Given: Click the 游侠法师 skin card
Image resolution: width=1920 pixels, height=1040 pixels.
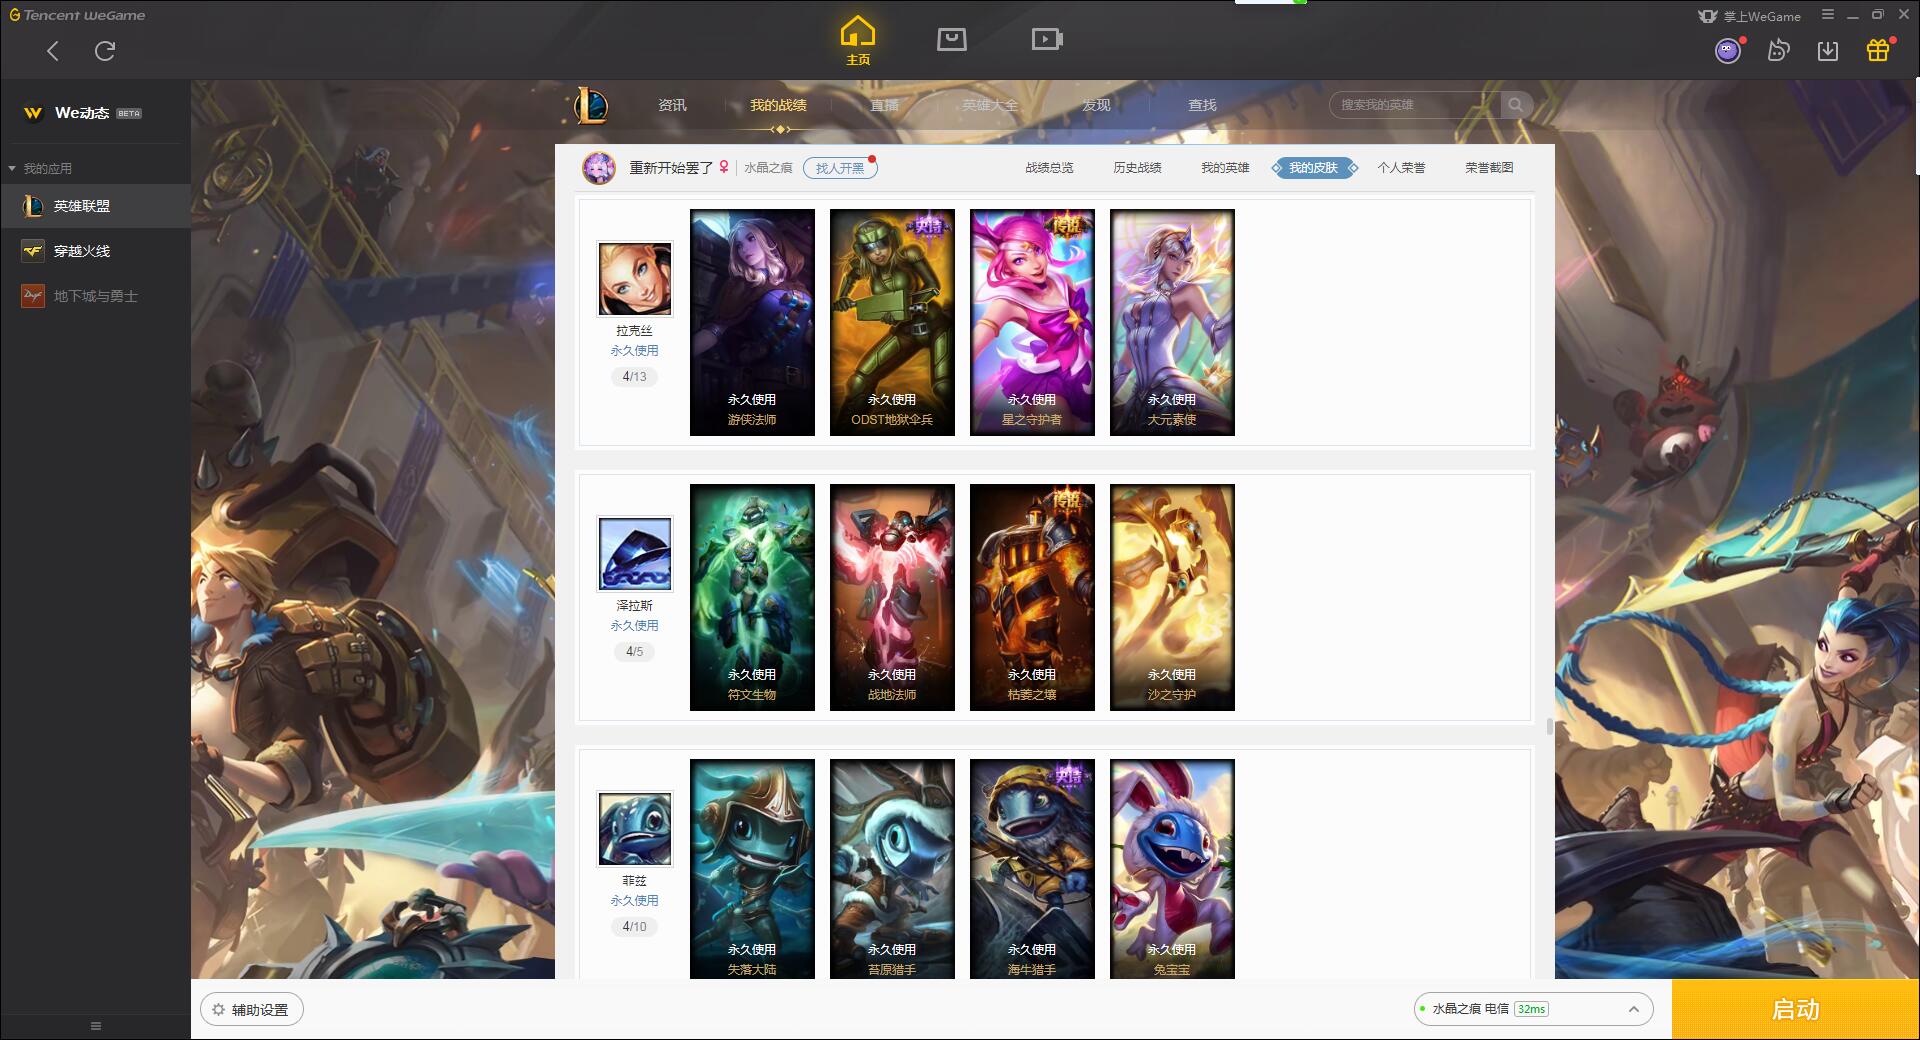Looking at the screenshot, I should [x=752, y=322].
